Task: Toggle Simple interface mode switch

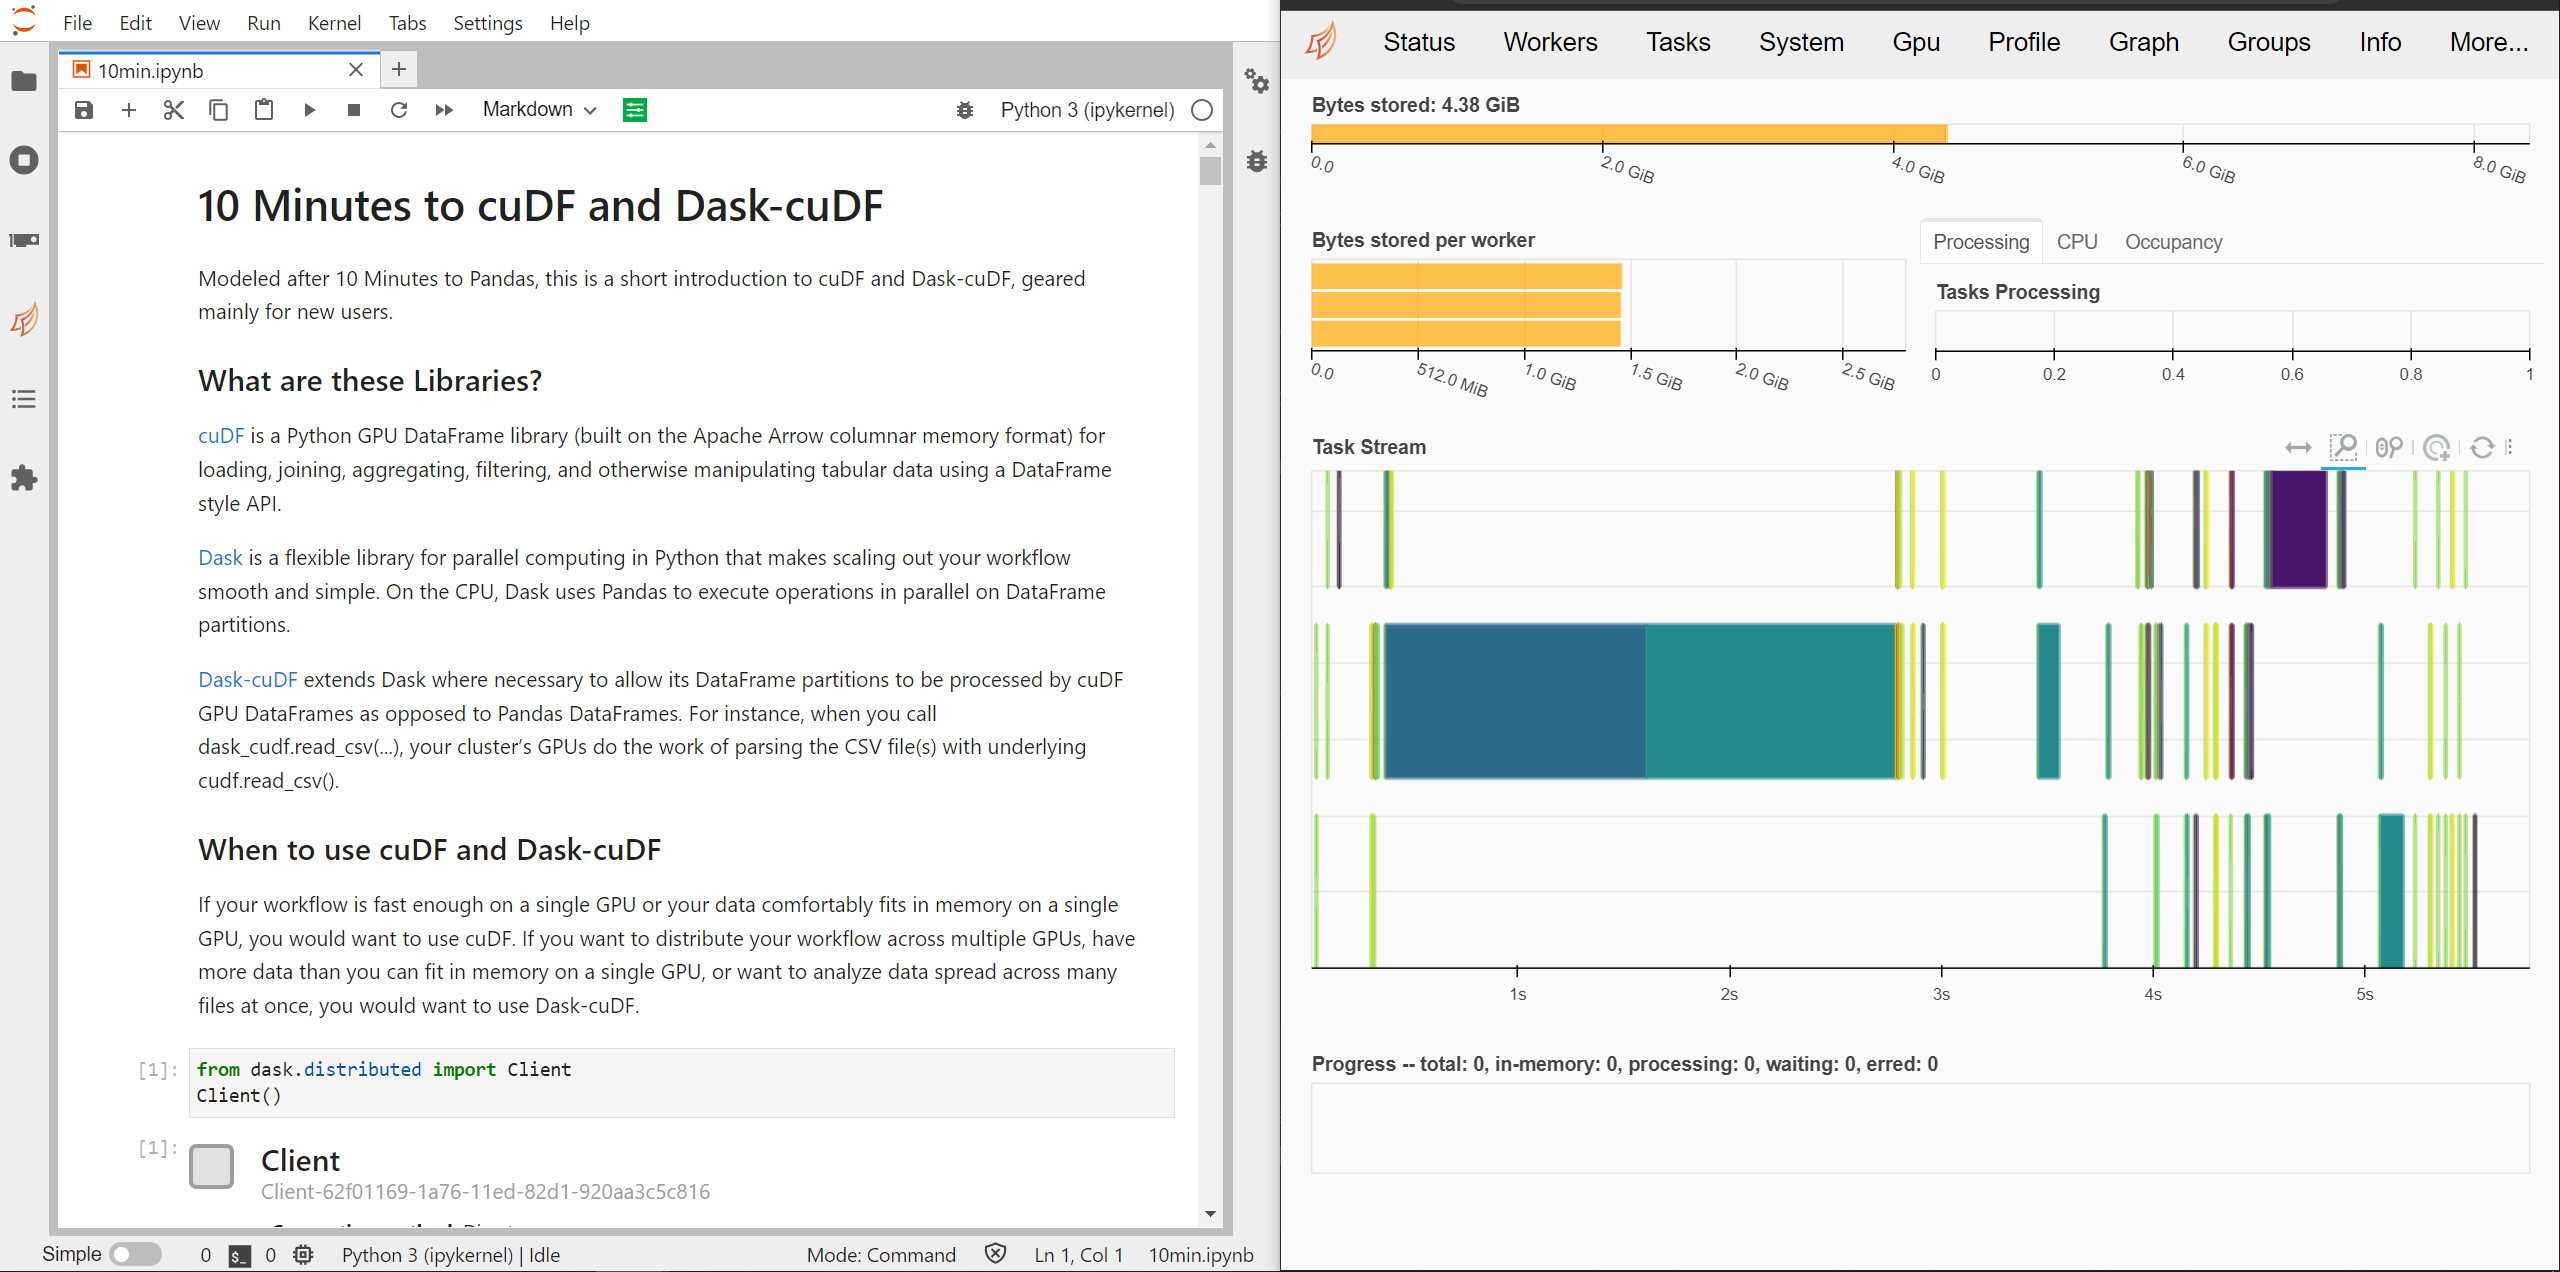Action: click(135, 1254)
